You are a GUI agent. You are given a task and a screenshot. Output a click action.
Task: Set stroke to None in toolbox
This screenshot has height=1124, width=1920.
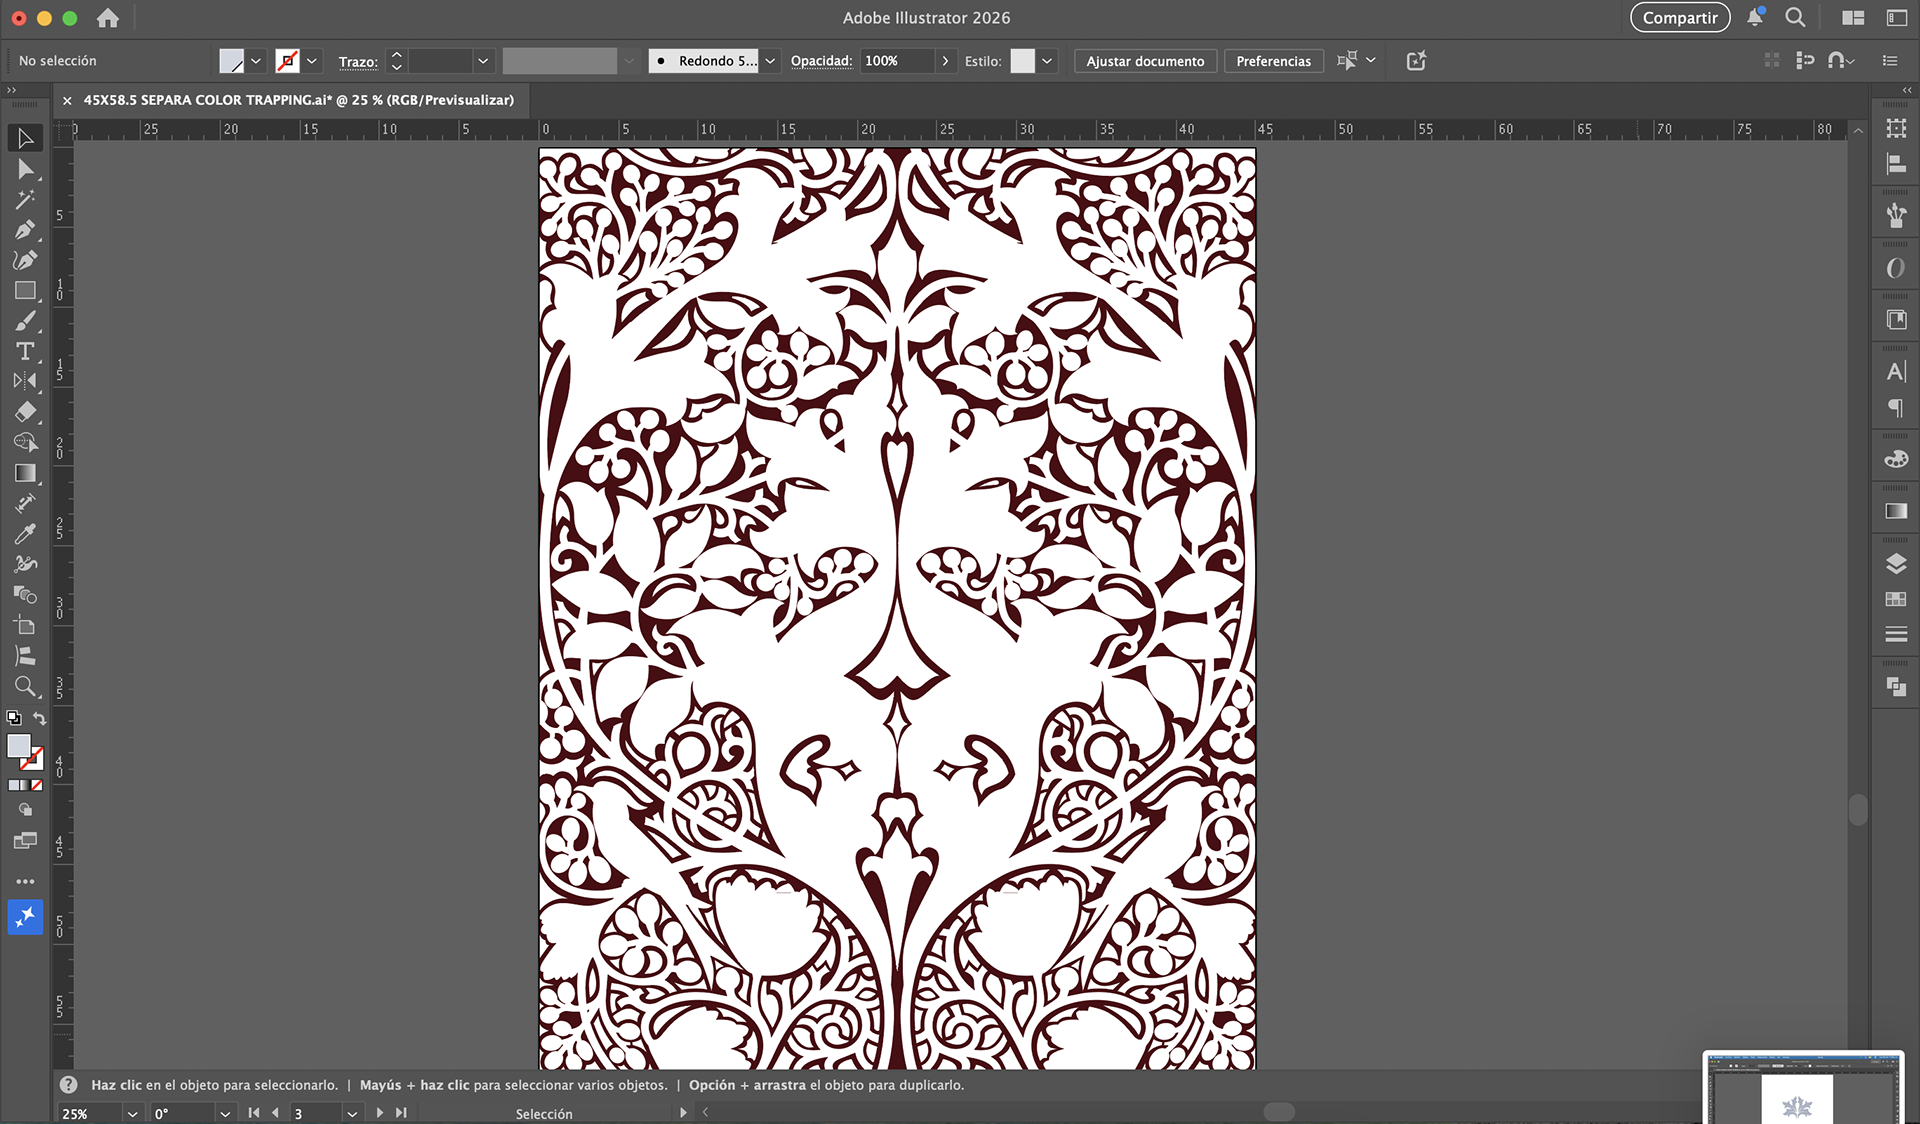37,785
